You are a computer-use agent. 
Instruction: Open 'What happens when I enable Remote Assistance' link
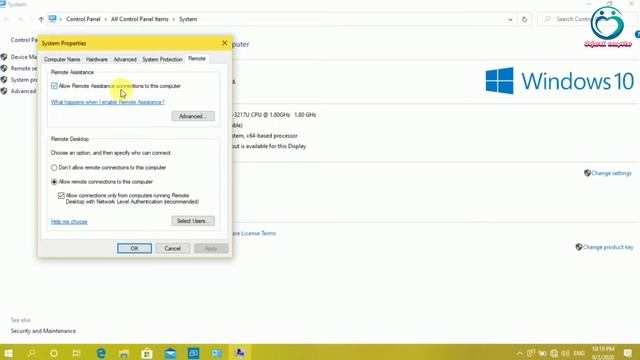pyautogui.click(x=108, y=102)
